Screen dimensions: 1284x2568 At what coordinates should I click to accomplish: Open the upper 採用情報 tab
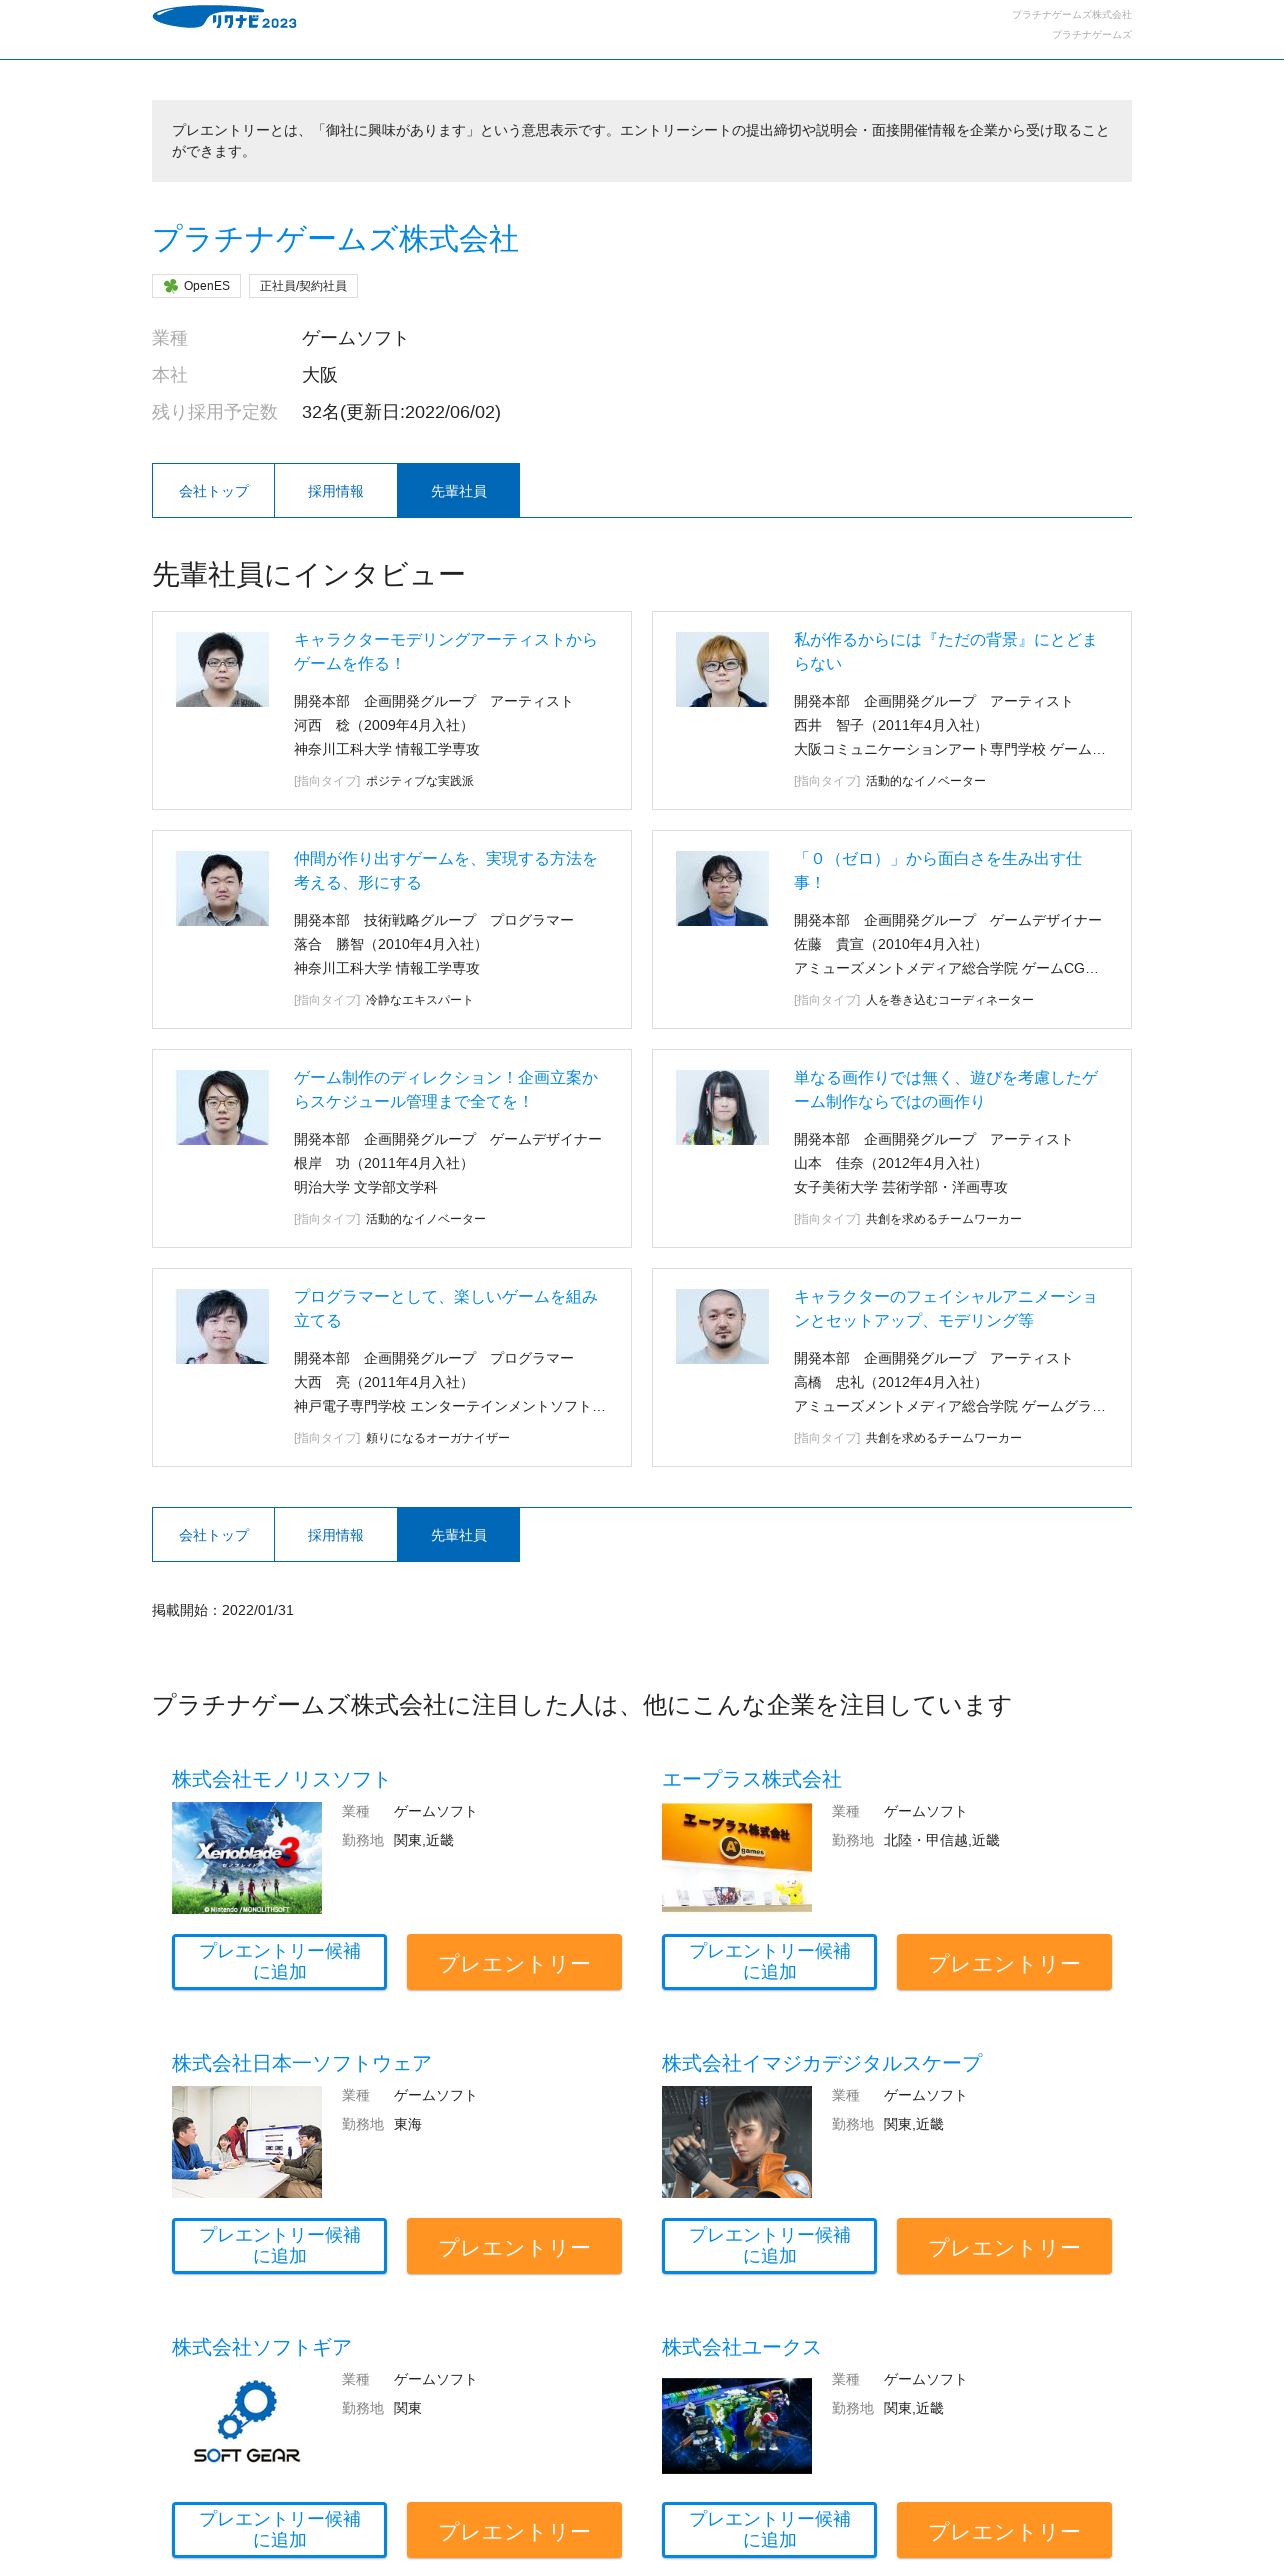point(336,491)
